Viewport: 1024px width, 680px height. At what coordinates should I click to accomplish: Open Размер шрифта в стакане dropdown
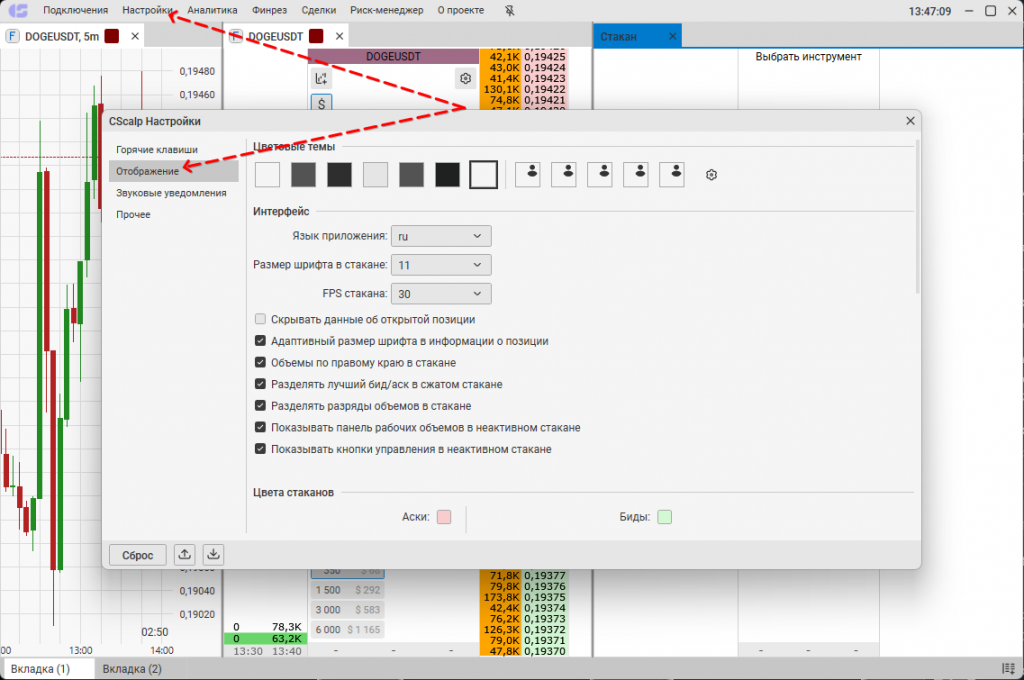tap(441, 265)
